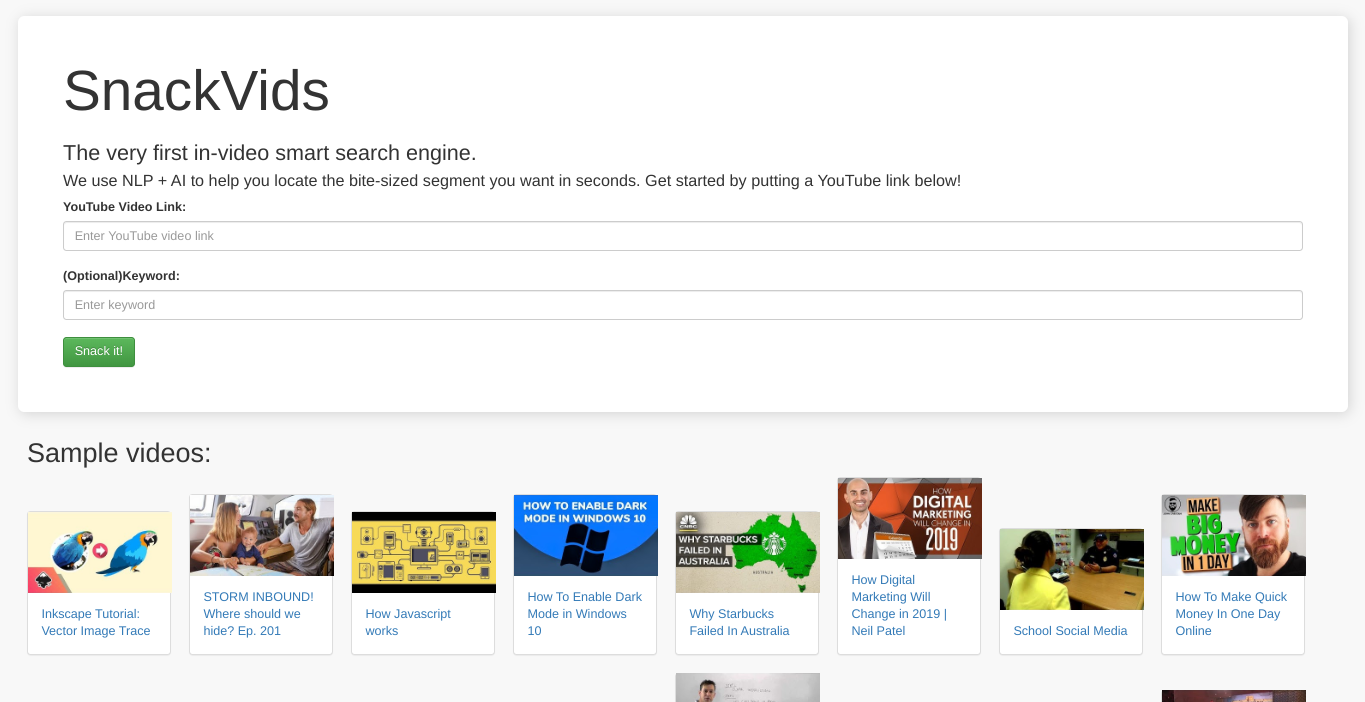Click tagline about first in-video search engine

(x=270, y=153)
